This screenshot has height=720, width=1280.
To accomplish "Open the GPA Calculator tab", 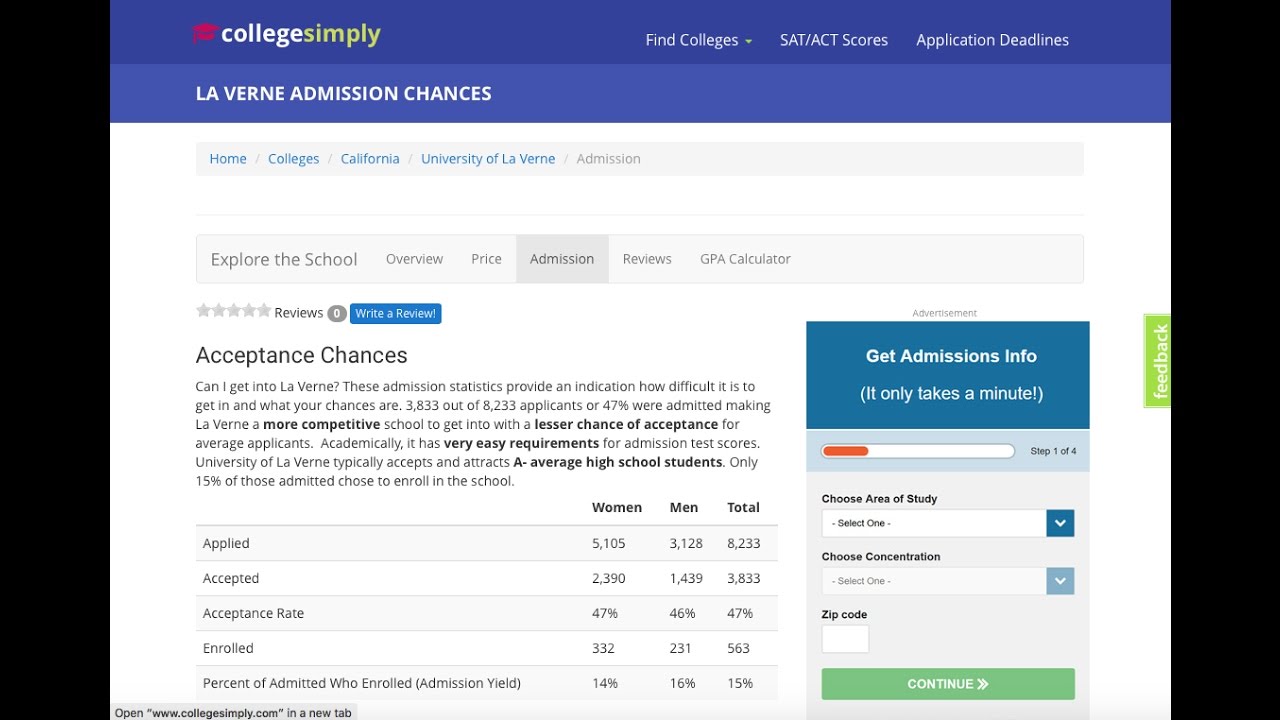I will pos(745,259).
